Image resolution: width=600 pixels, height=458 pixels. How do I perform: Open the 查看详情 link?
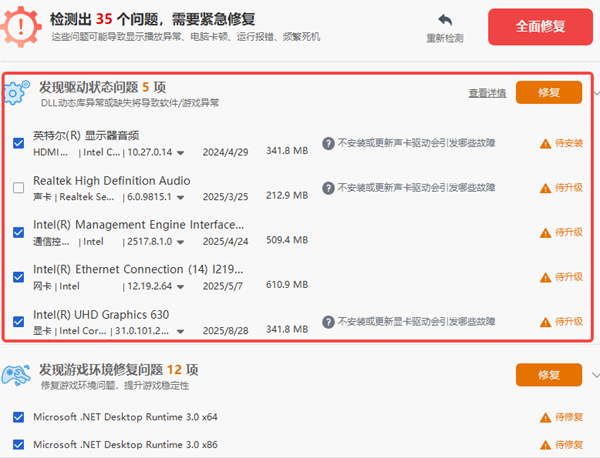[x=487, y=93]
